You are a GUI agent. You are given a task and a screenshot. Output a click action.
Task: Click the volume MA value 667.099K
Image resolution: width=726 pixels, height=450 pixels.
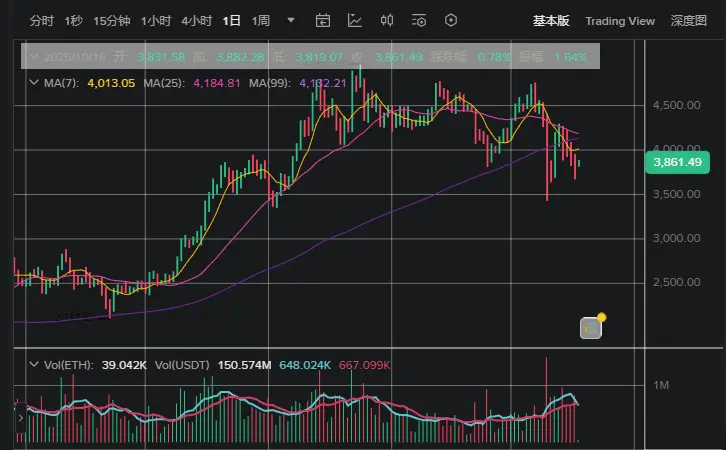(x=365, y=365)
